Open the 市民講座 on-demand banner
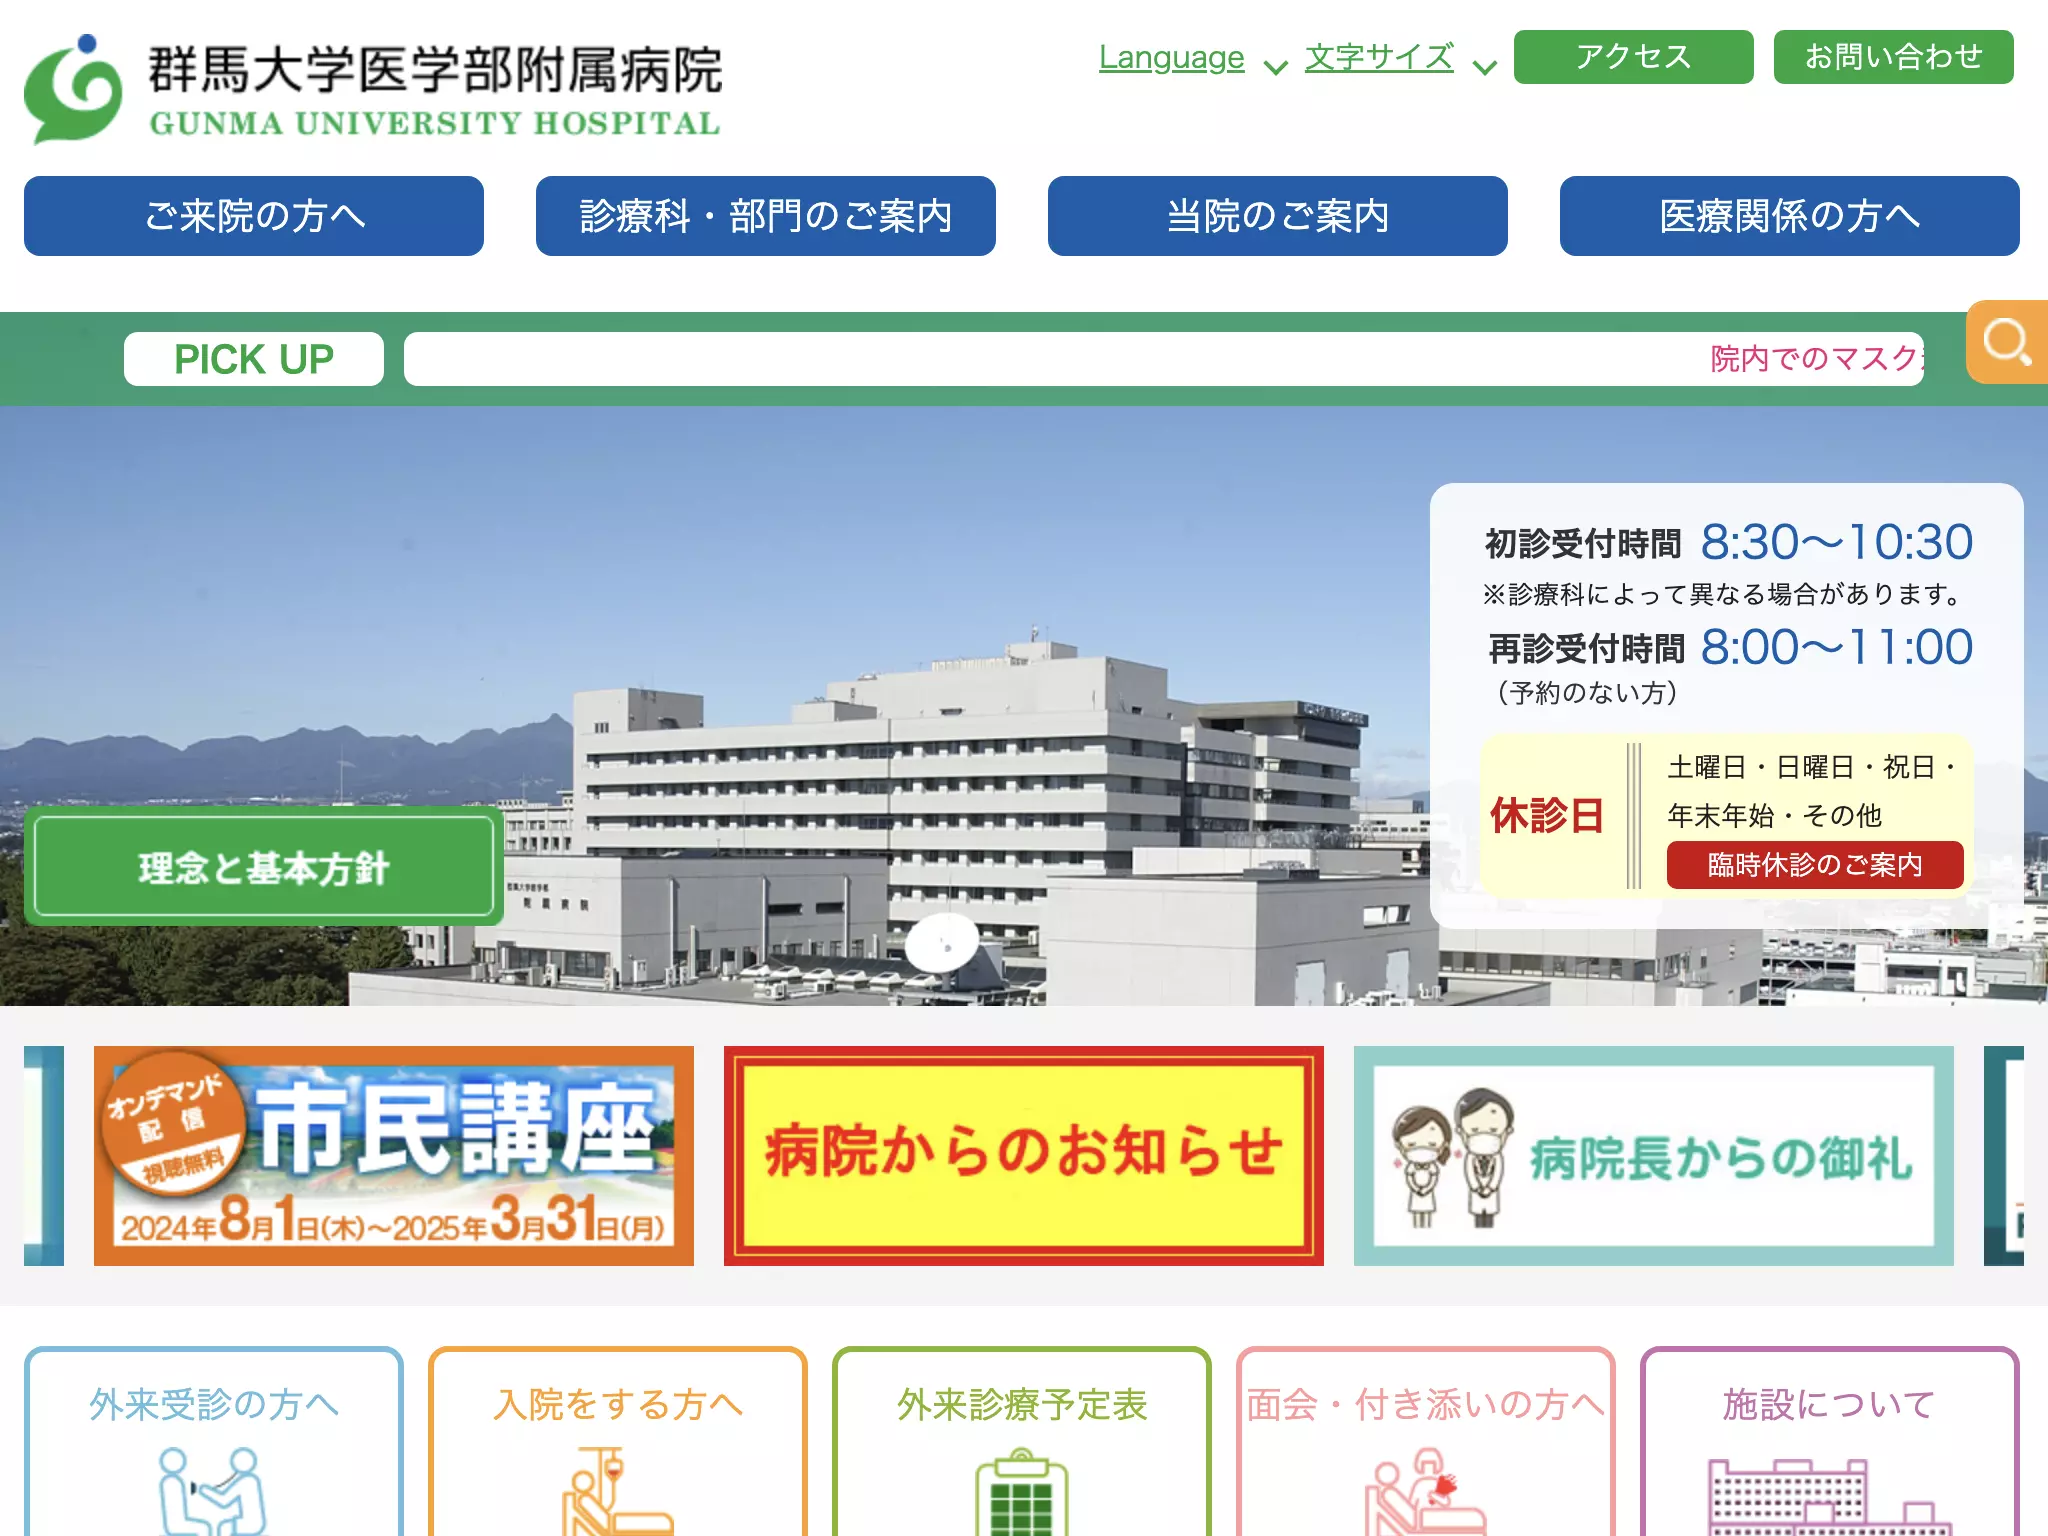 click(x=394, y=1156)
